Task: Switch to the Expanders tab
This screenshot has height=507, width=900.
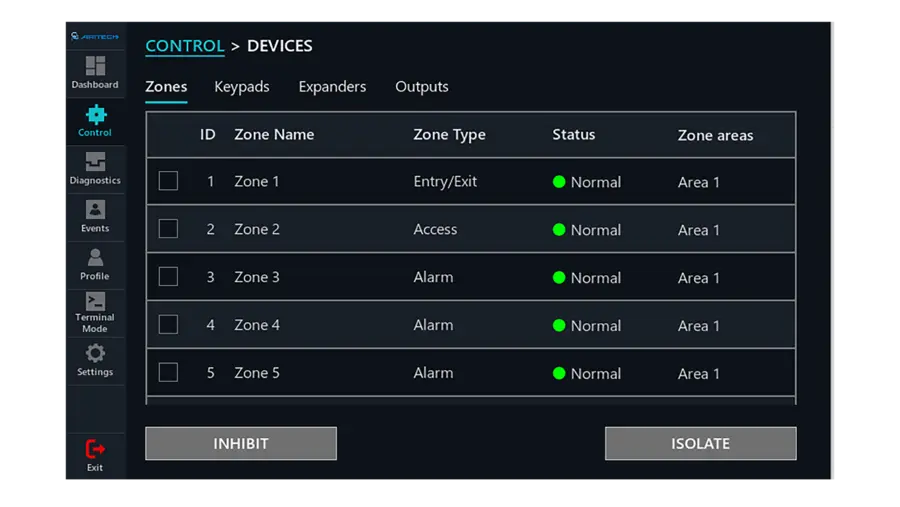Action: [x=332, y=87]
